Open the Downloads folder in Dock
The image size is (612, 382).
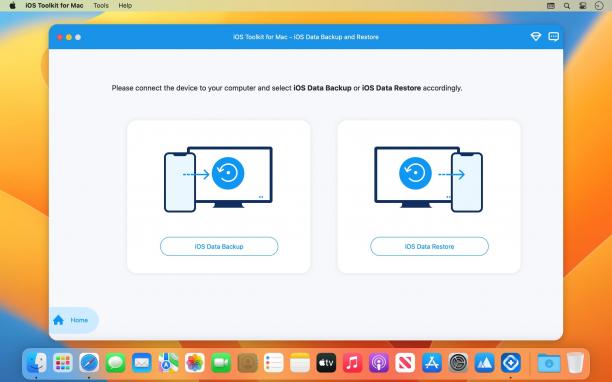tap(549, 363)
